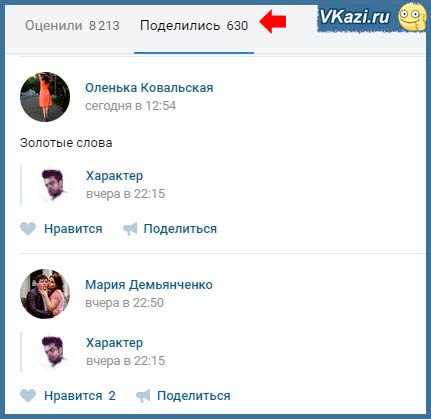This screenshot has width=431, height=419.
Task: Click Нравится under the Золотые слова post
Action: [x=73, y=229]
